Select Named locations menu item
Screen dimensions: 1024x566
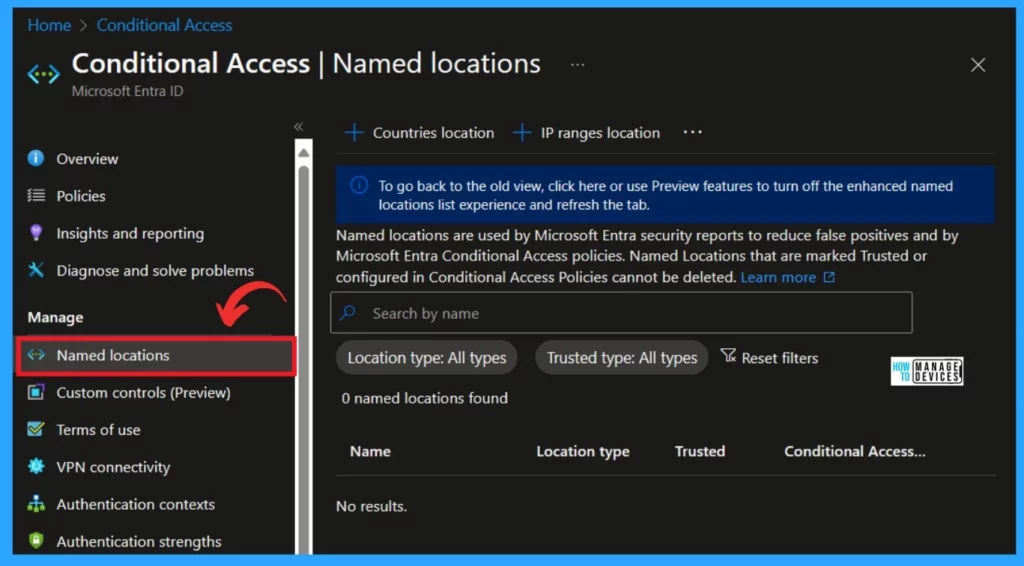click(155, 355)
